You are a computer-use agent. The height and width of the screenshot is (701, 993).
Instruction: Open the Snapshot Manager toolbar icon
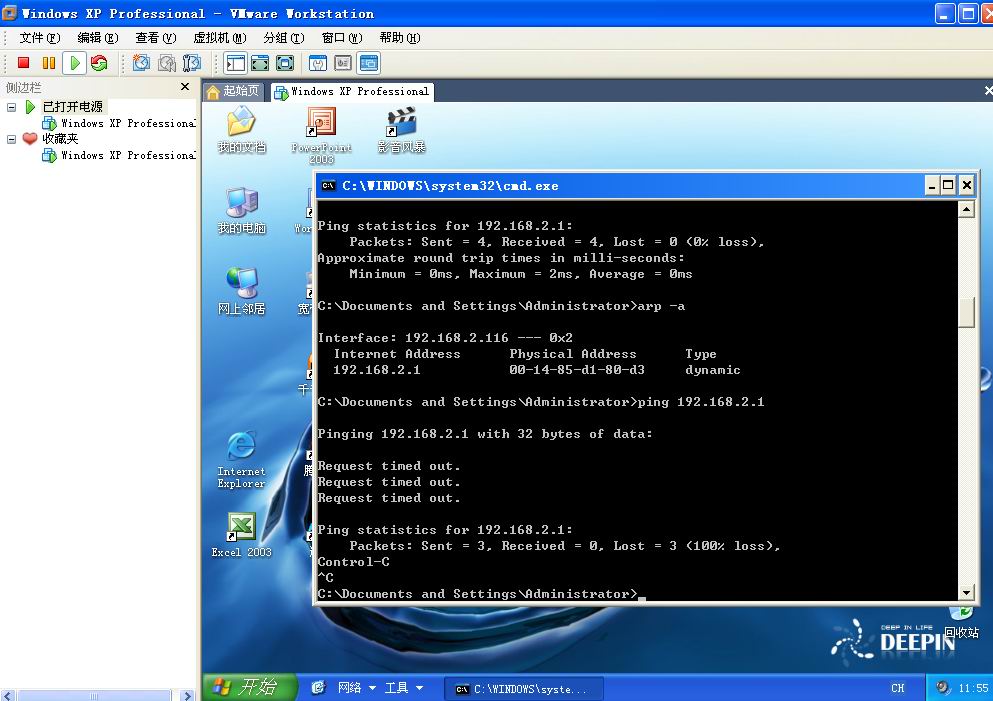(x=191, y=63)
